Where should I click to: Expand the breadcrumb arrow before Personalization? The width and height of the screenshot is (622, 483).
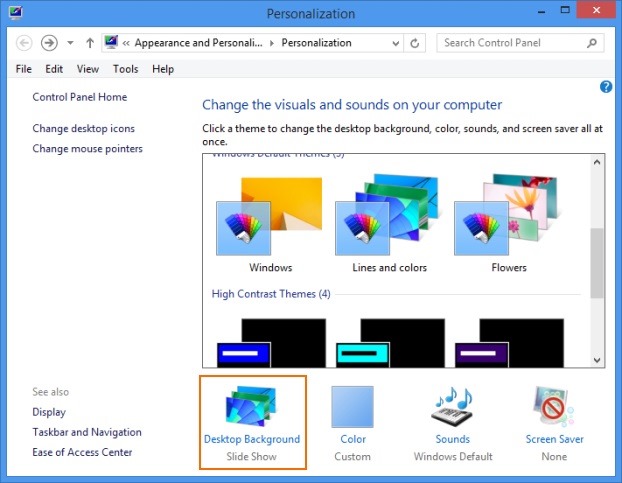(272, 43)
